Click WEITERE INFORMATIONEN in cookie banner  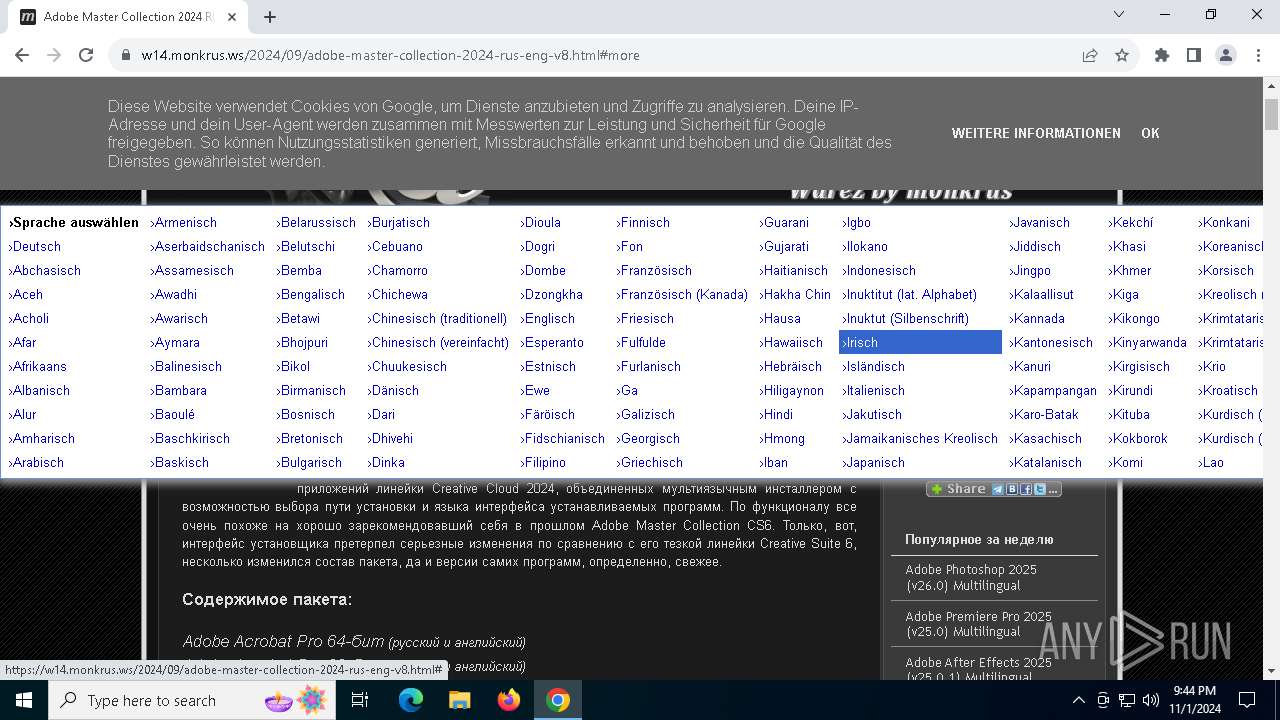(1036, 133)
